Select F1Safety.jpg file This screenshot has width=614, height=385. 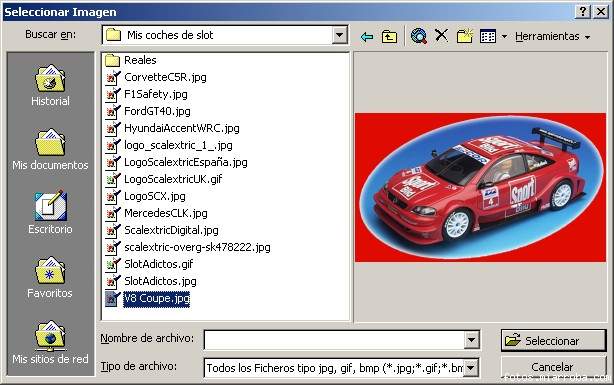click(156, 94)
